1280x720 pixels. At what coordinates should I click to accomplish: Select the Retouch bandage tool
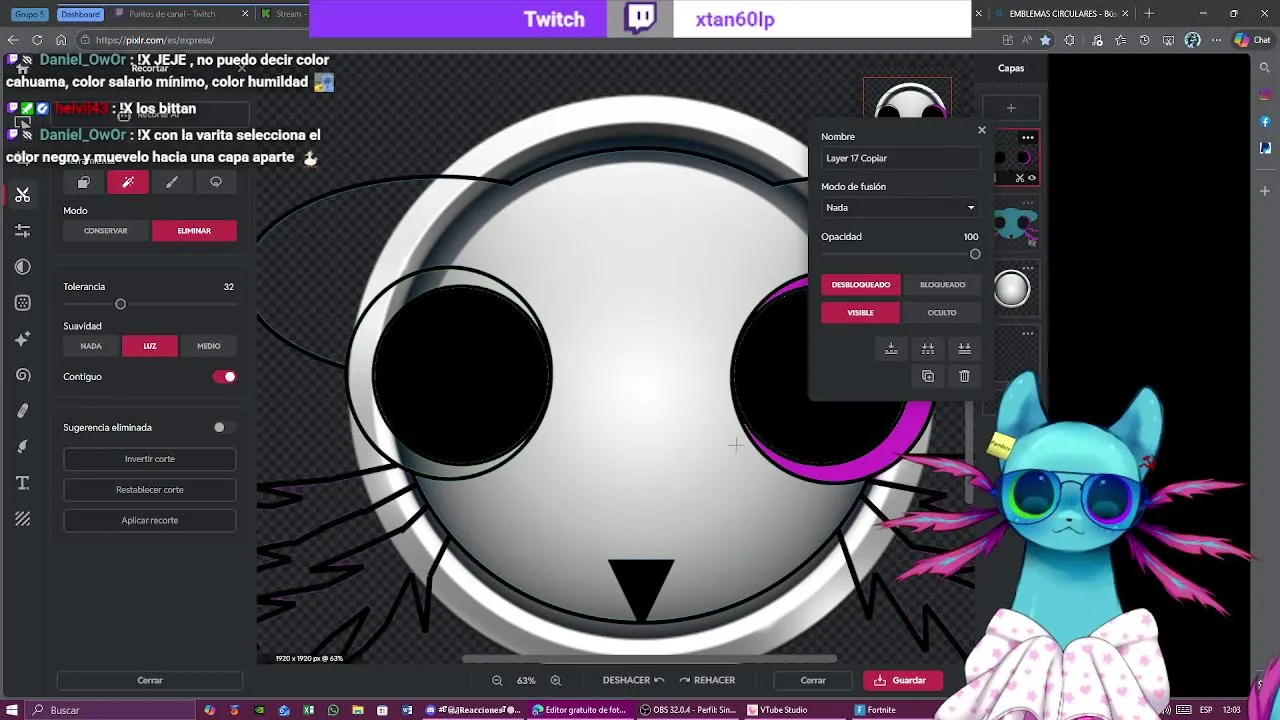[x=22, y=411]
